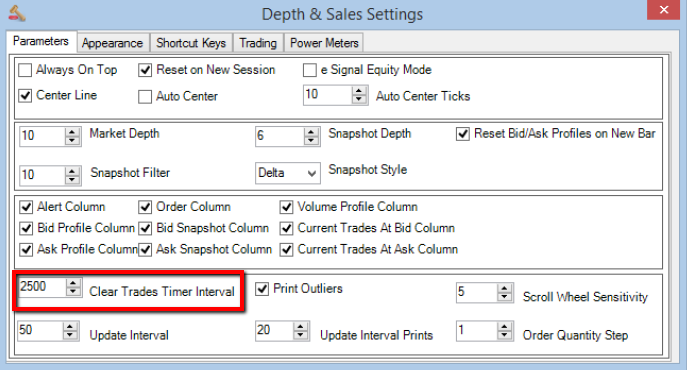Toggle the Print Outliers checkbox
Image resolution: width=687 pixels, height=370 pixels.
pos(262,289)
